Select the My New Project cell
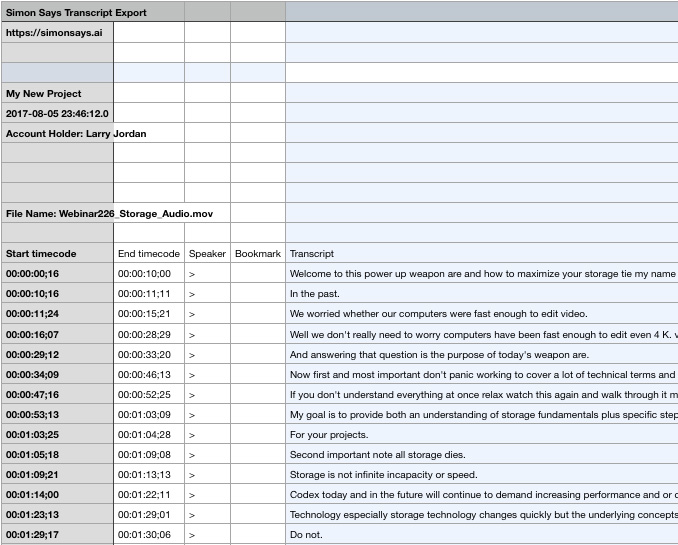The image size is (678, 545). tap(58, 93)
